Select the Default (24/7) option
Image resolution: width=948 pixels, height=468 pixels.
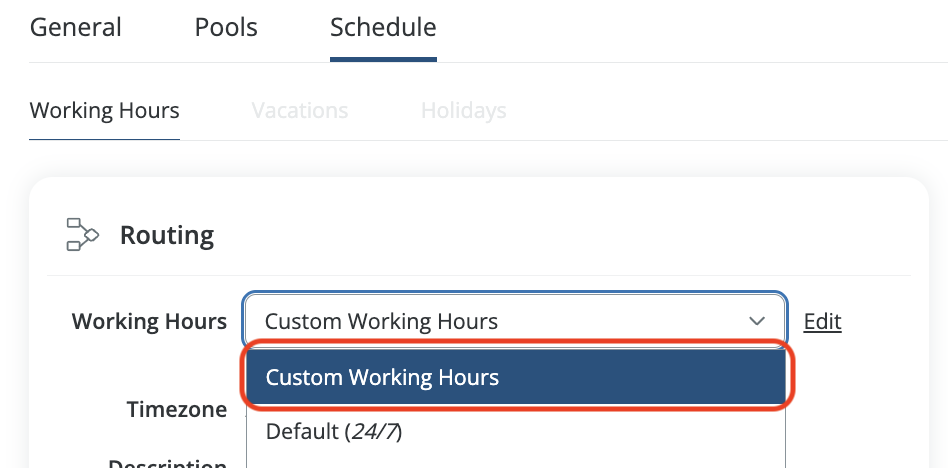tap(334, 432)
